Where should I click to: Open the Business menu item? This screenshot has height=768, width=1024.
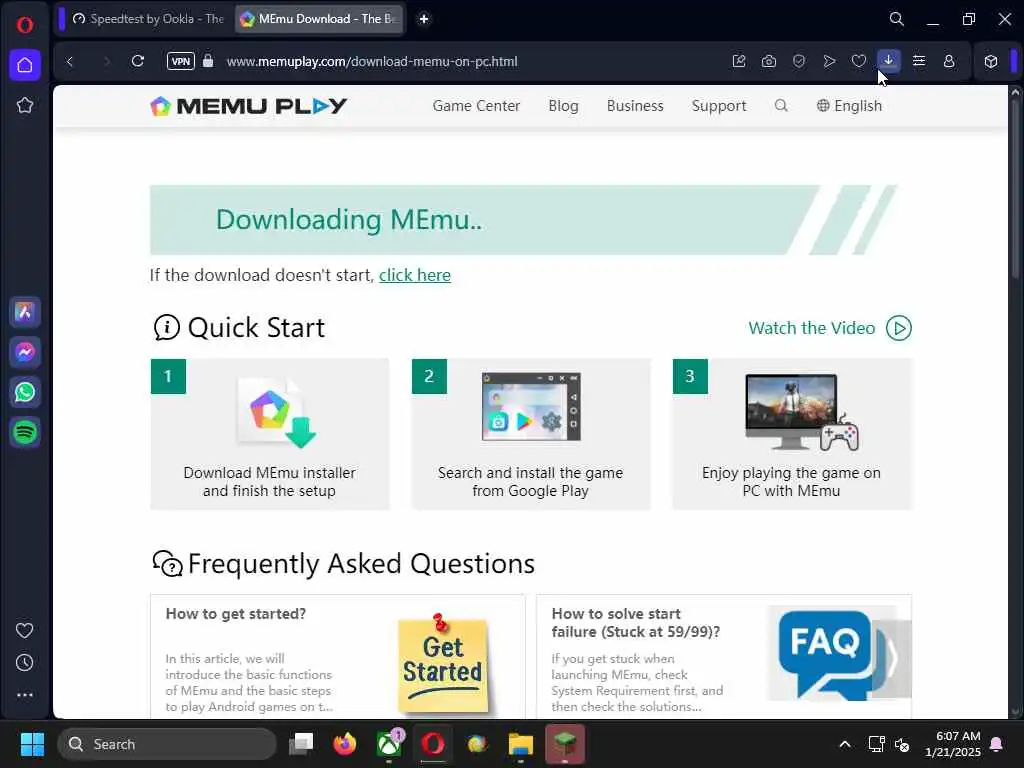[x=635, y=106]
